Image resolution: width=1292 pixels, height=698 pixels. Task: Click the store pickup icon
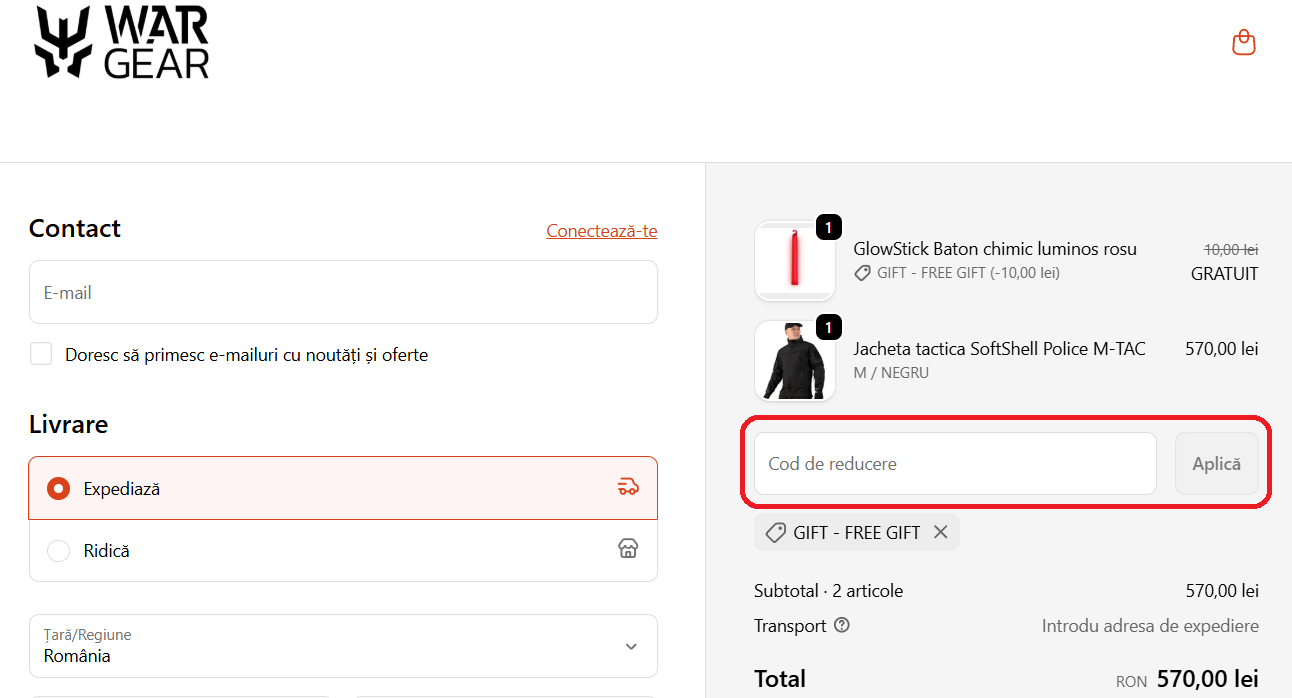tap(628, 548)
